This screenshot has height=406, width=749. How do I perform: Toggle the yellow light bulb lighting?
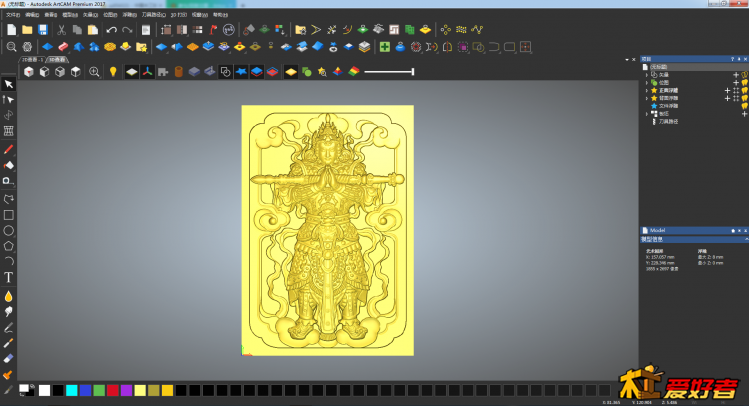click(x=113, y=72)
